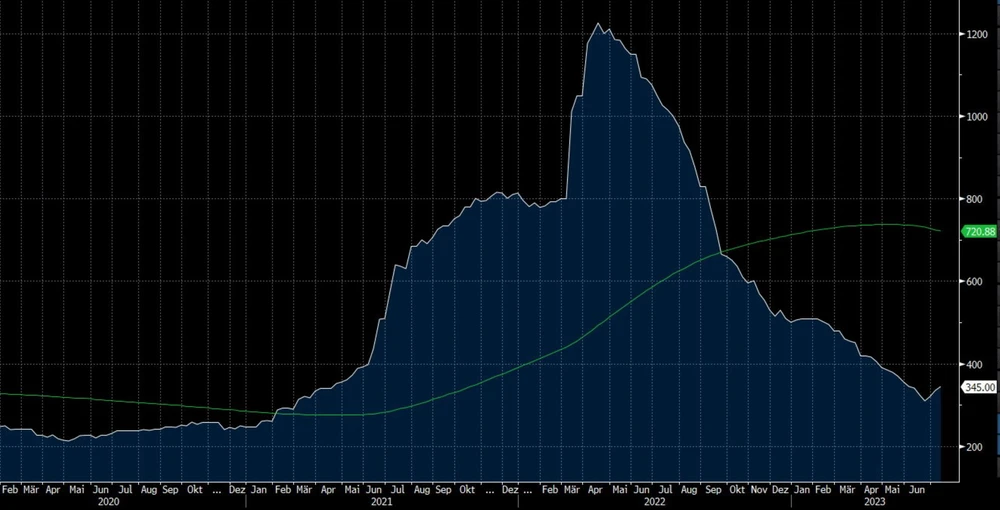Click the white 345.00 price tag
The height and width of the screenshot is (510, 1000).
(977, 387)
